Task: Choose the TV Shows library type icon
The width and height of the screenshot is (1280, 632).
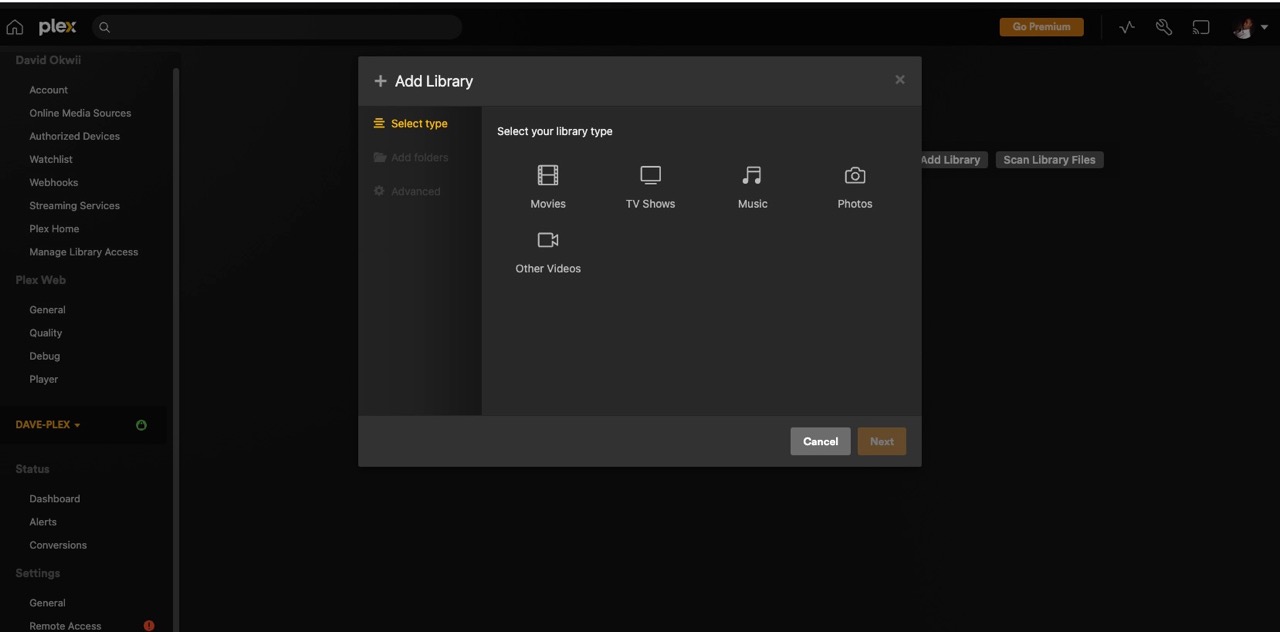Action: pyautogui.click(x=651, y=176)
